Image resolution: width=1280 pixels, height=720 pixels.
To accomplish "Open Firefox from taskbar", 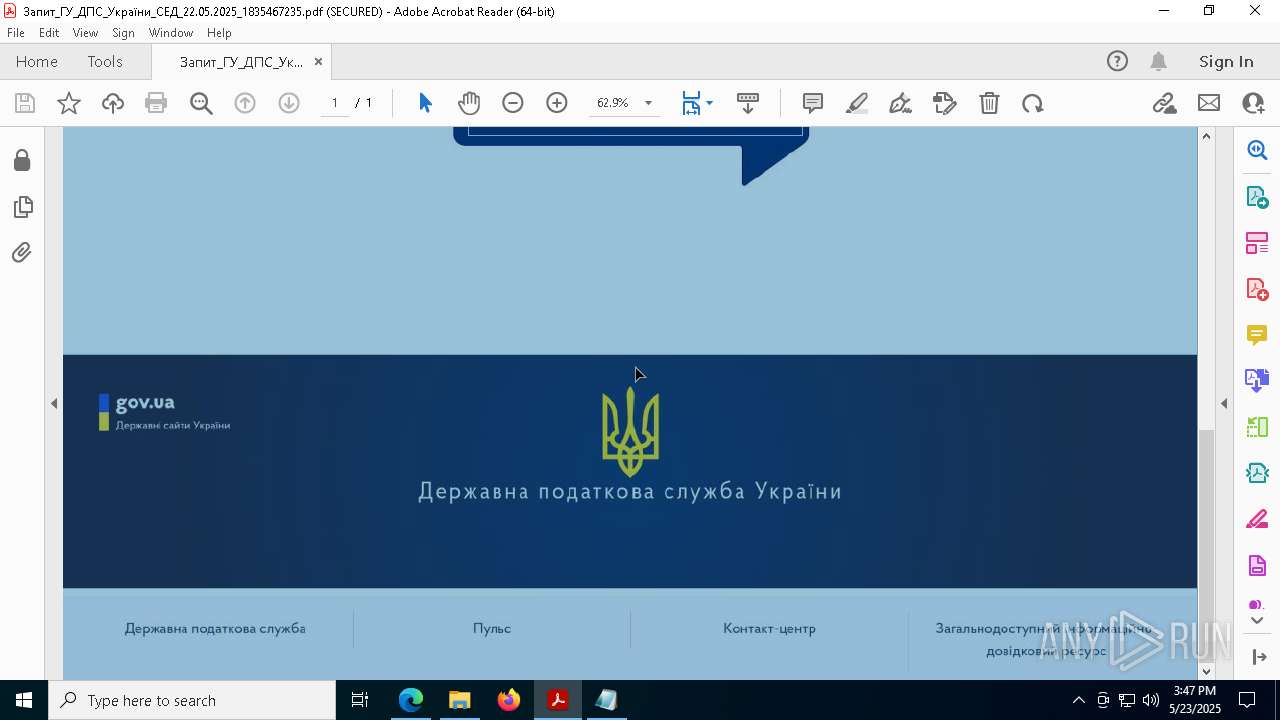I will 509,700.
